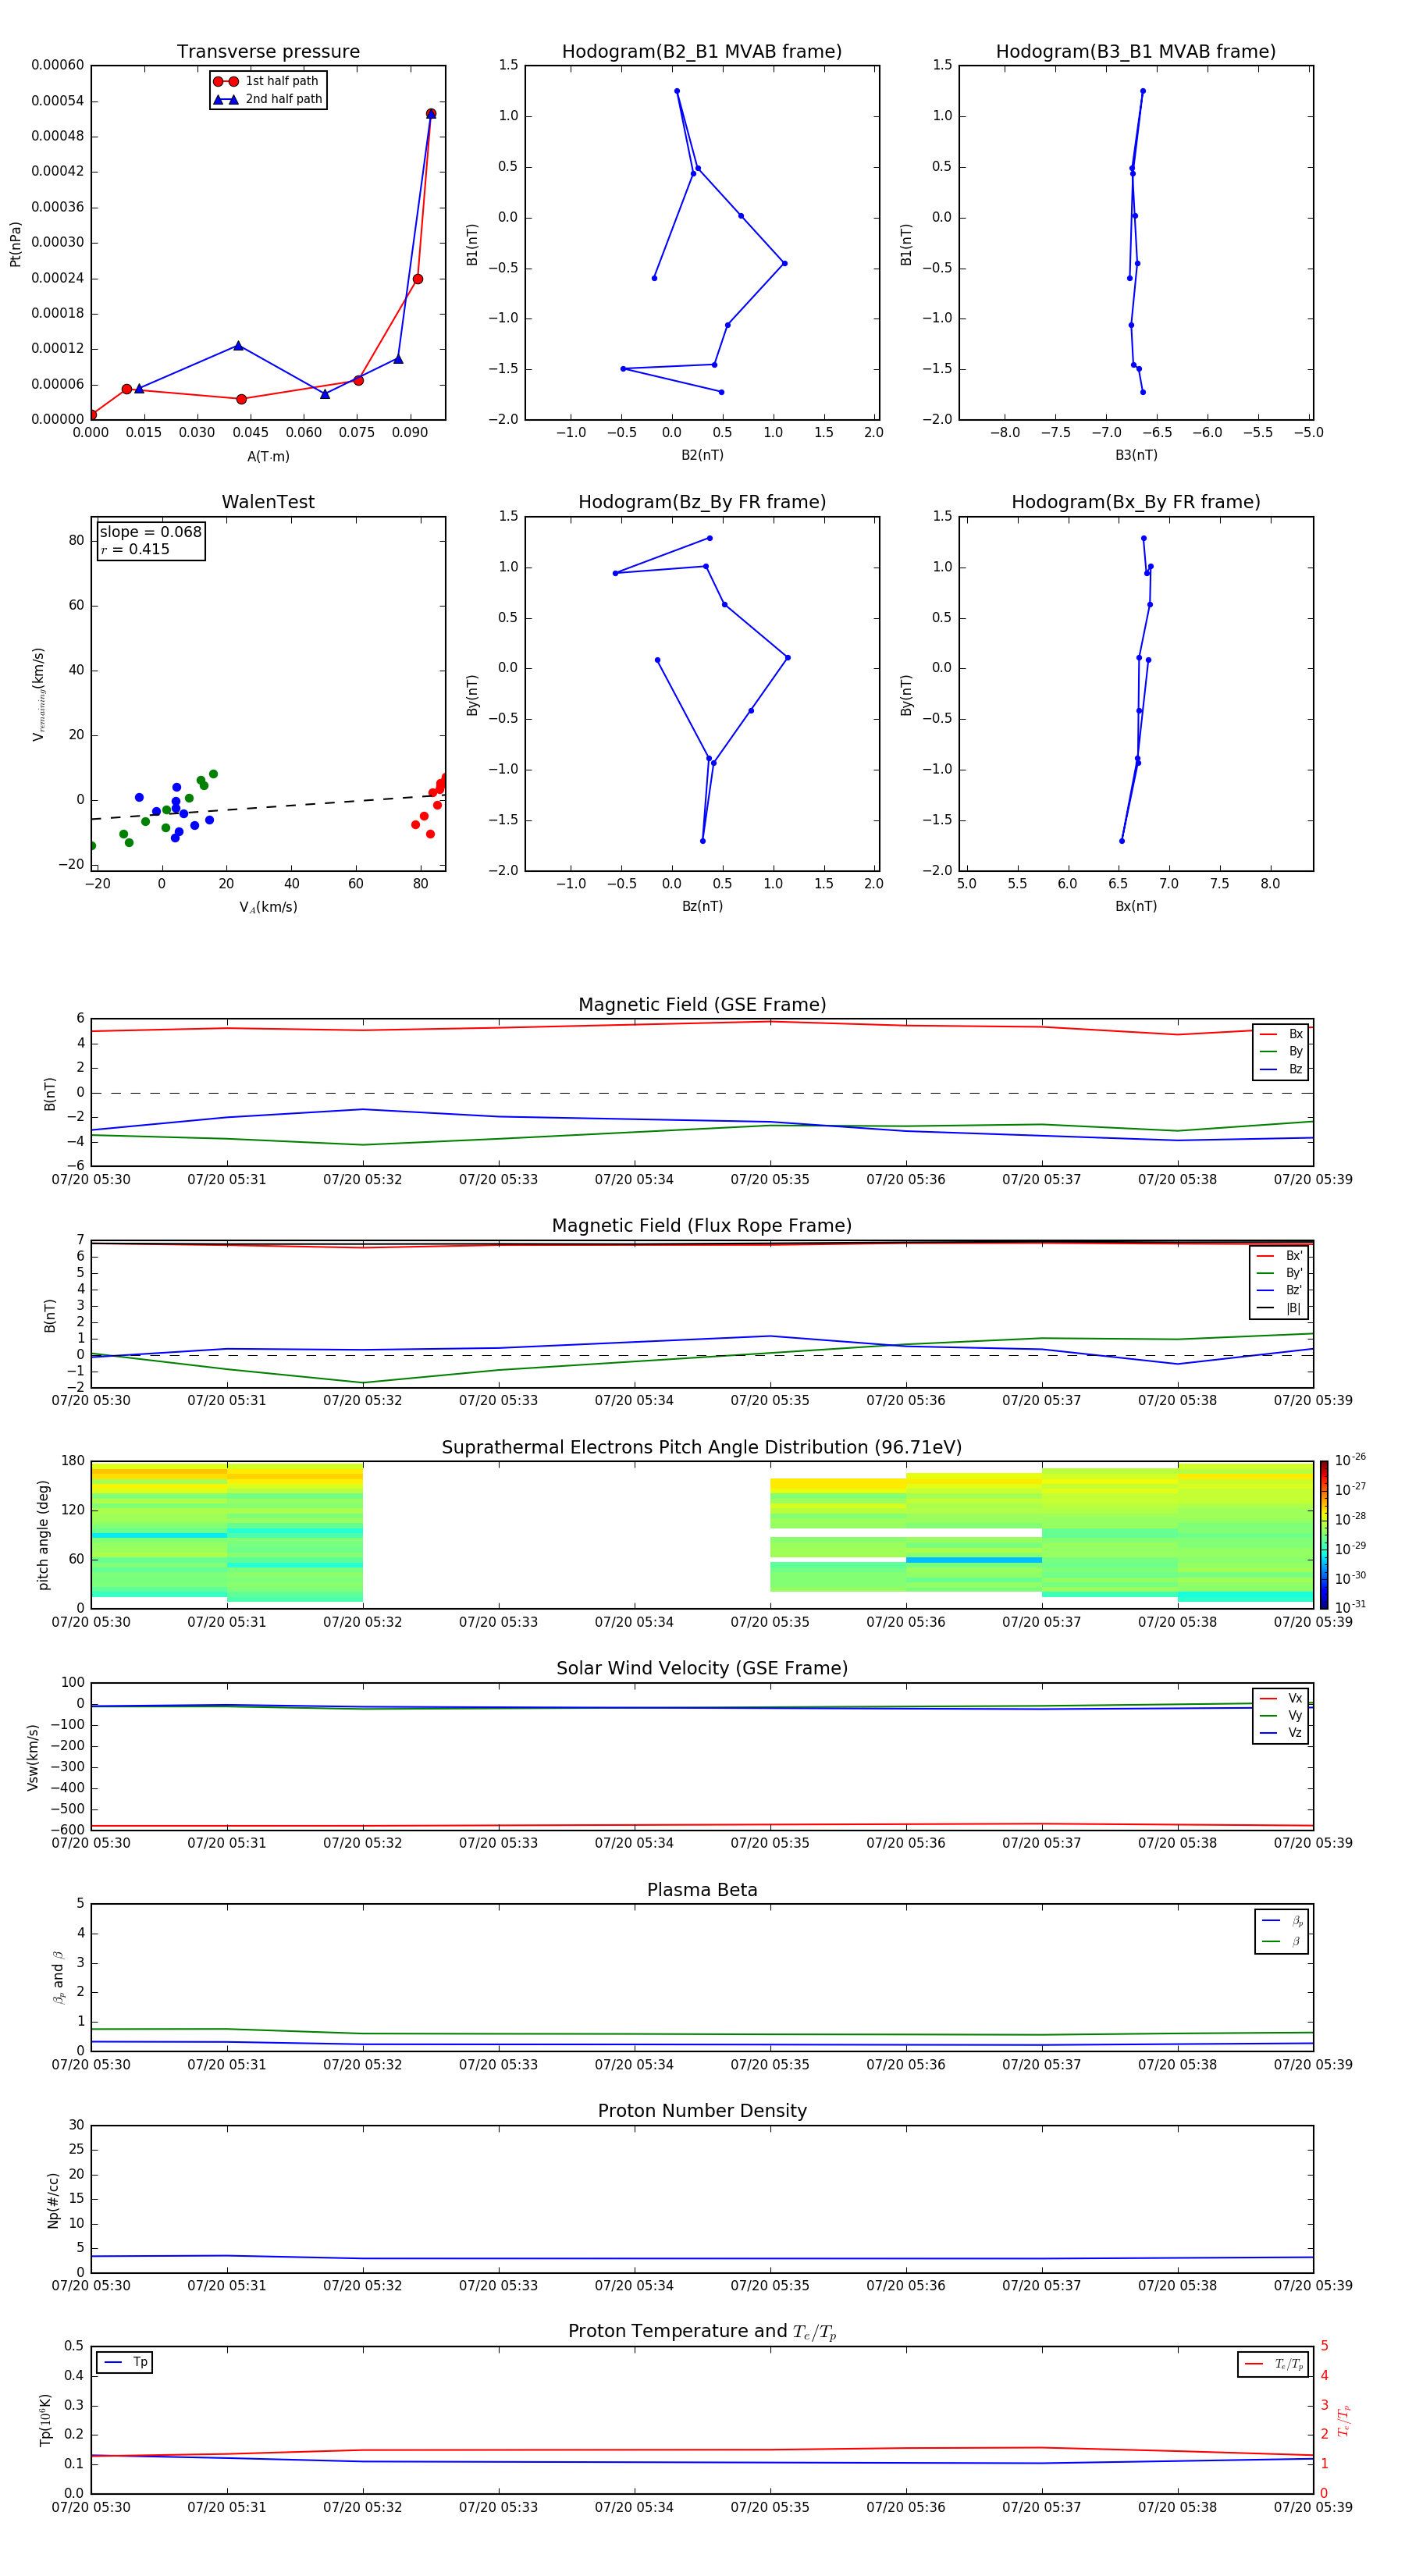Select the By legend entry in GSE plot
This screenshot has height=2576, width=1405.
(1281, 1051)
